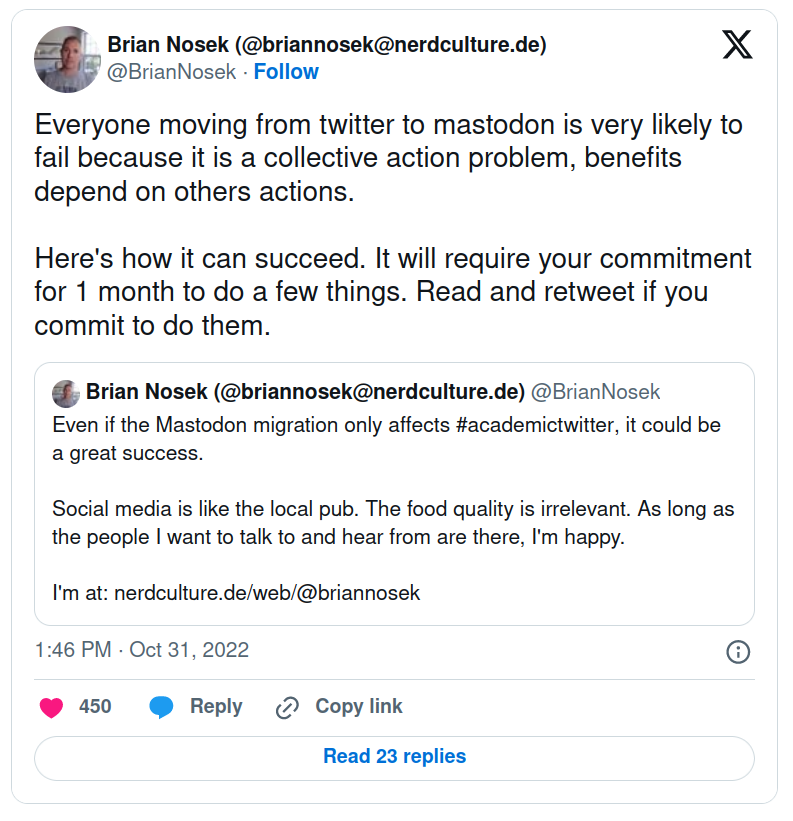This screenshot has height=821, width=793.
Task: Click the X logo in the corner
Action: click(x=737, y=45)
